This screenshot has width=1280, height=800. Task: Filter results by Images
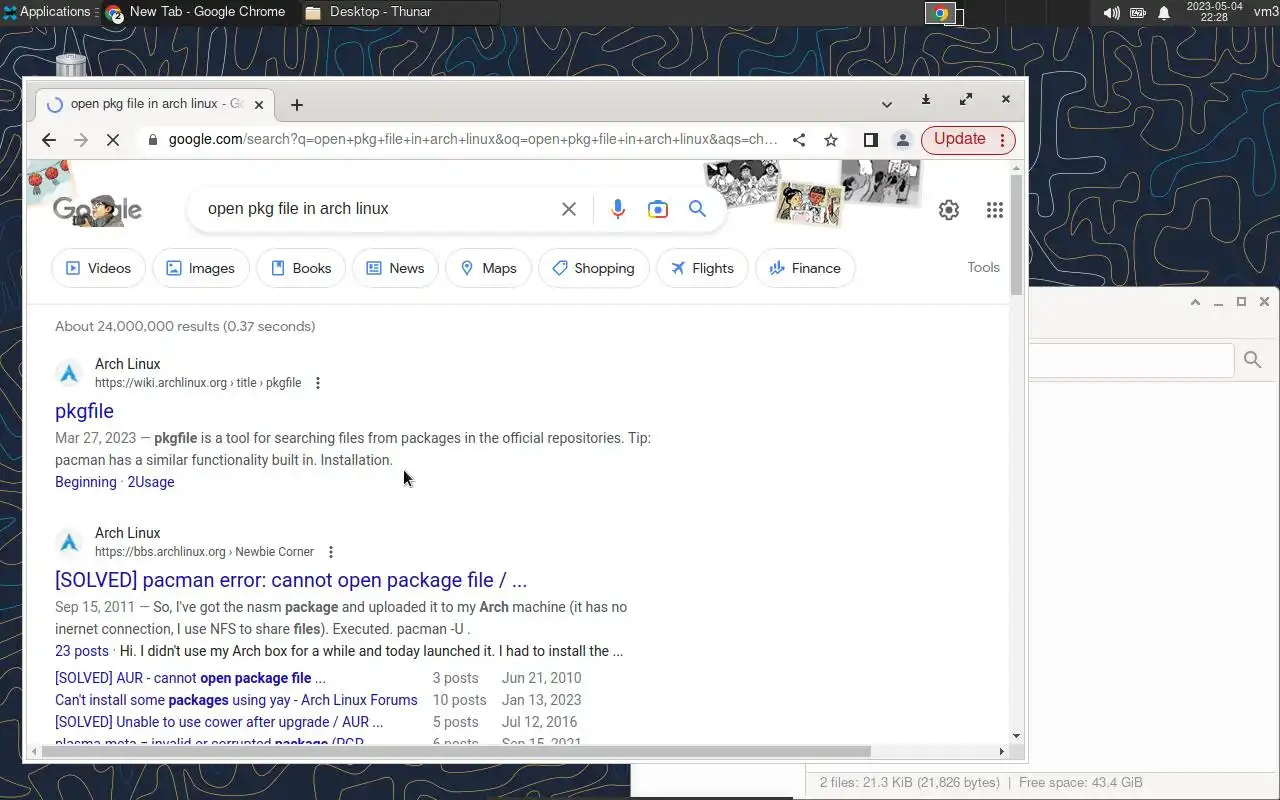pyautogui.click(x=200, y=268)
